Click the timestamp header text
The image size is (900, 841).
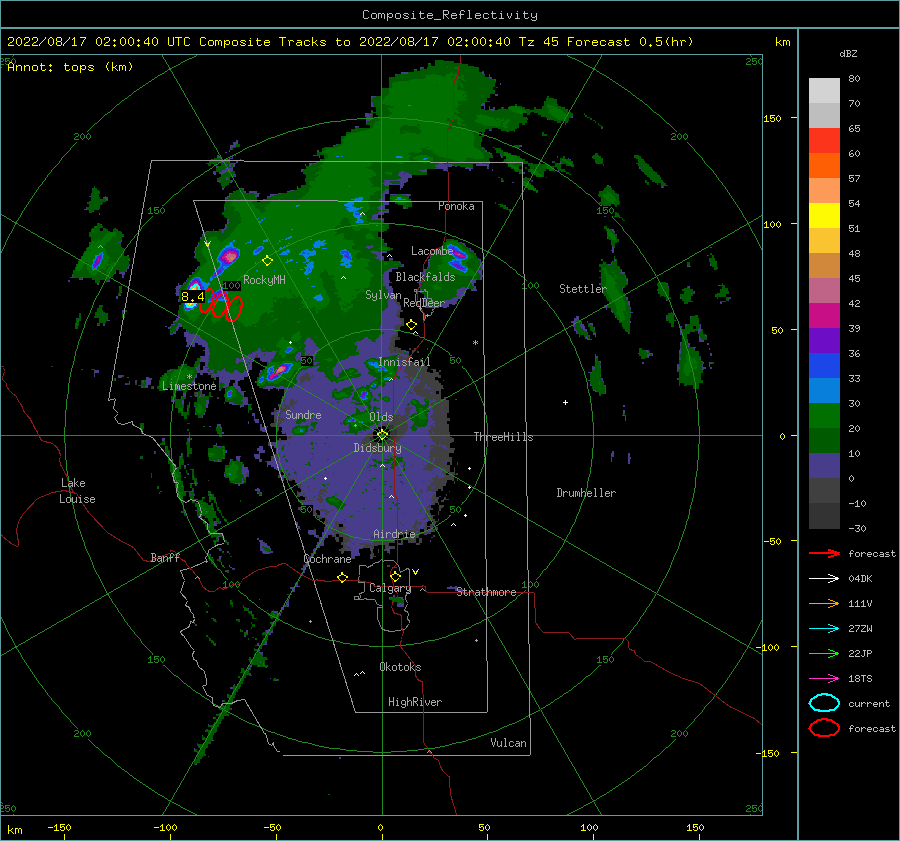tap(350, 42)
